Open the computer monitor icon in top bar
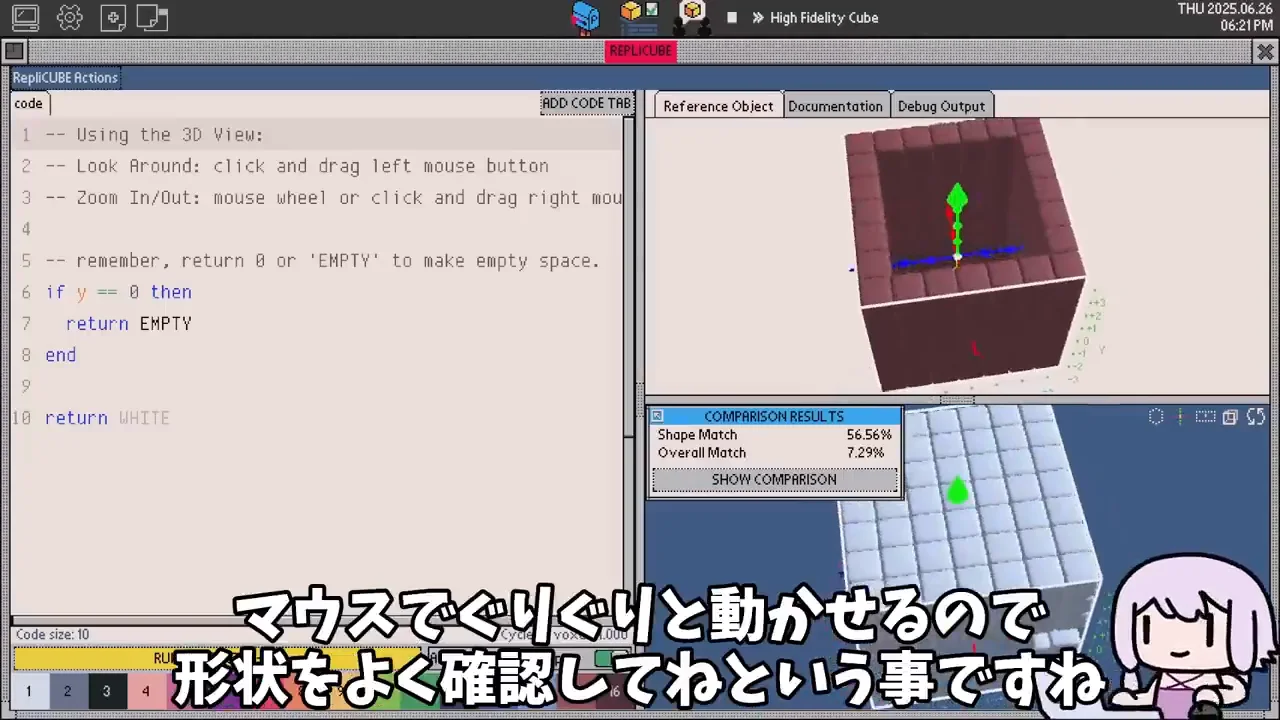Viewport: 1280px width, 720px height. pyautogui.click(x=25, y=17)
